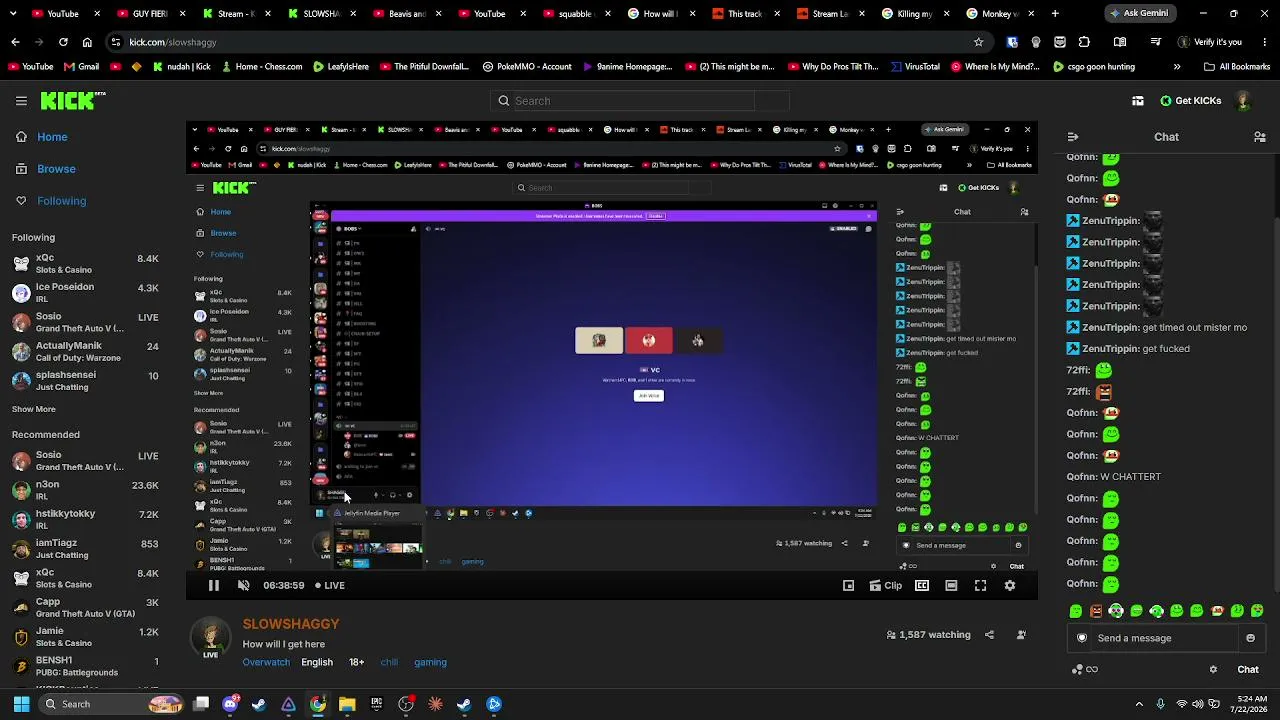Viewport: 1280px width, 720px height.
Task: Click the Kick logo
Action: pyautogui.click(x=73, y=101)
